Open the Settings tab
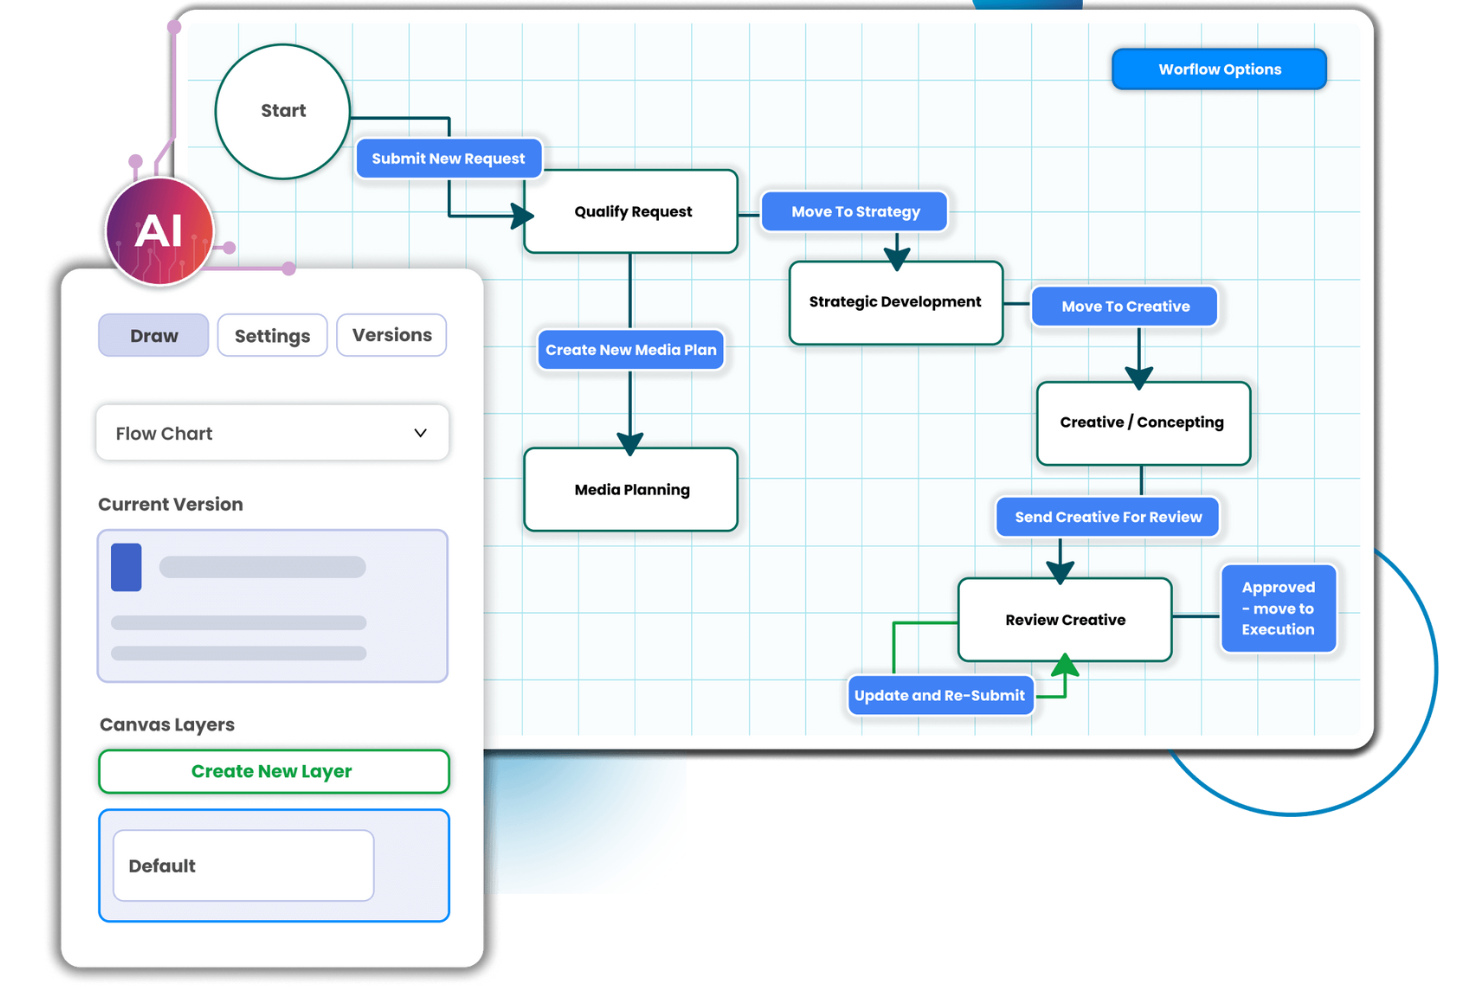The image size is (1480, 987). click(x=272, y=336)
